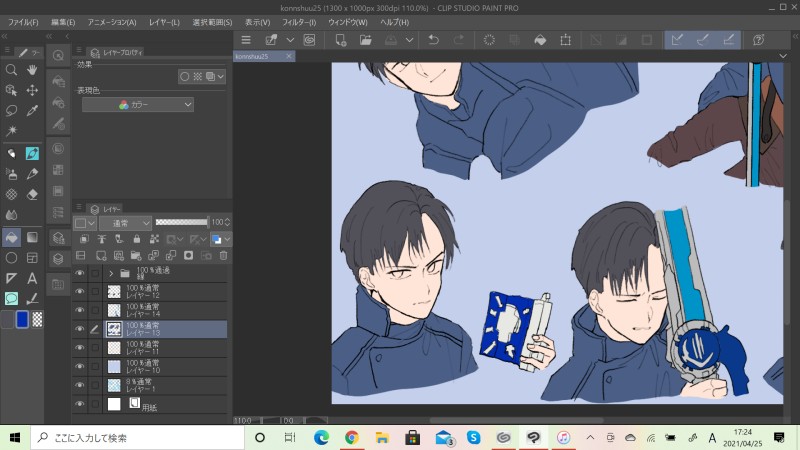This screenshot has width=800, height=450.
Task: Hide layer レイヤー 10 with eye icon
Action: (80, 366)
